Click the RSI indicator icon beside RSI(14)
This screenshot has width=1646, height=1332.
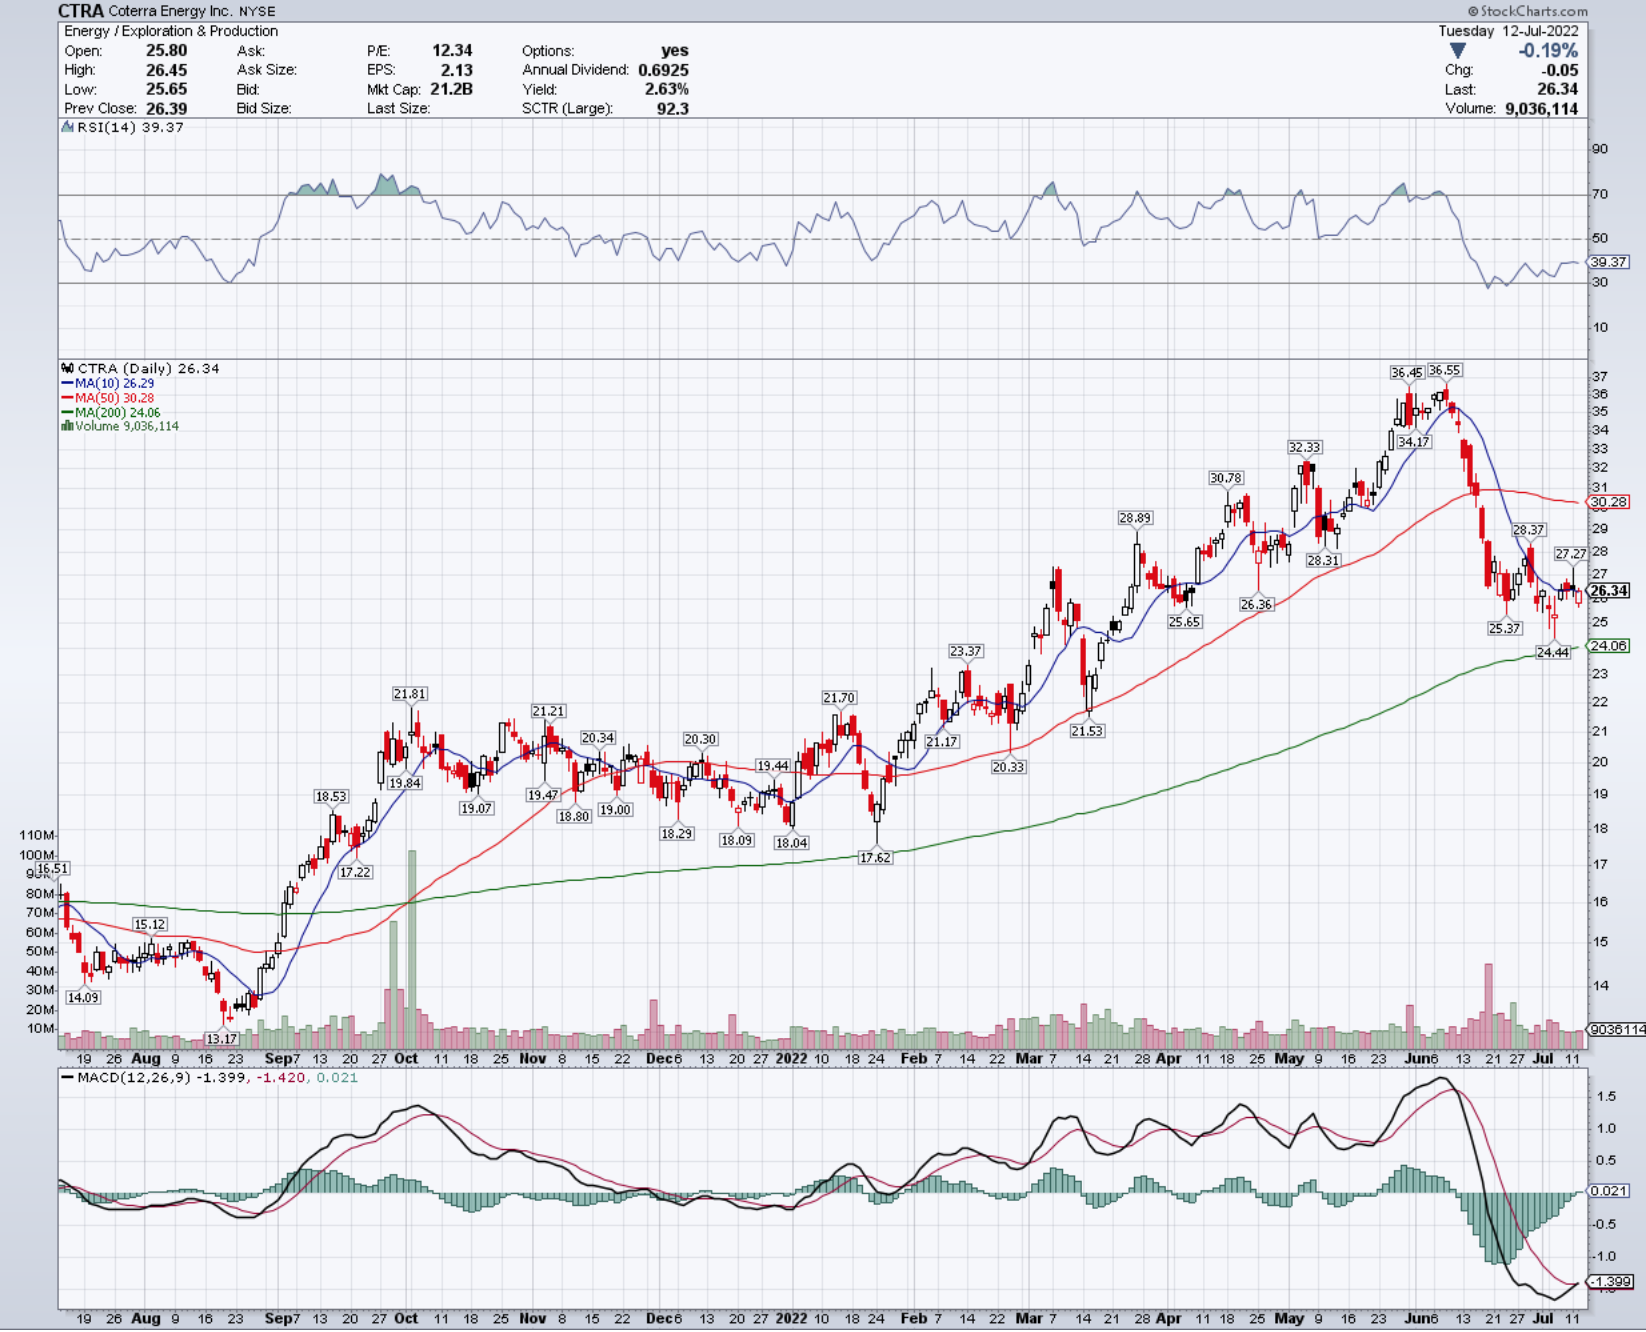coord(67,127)
